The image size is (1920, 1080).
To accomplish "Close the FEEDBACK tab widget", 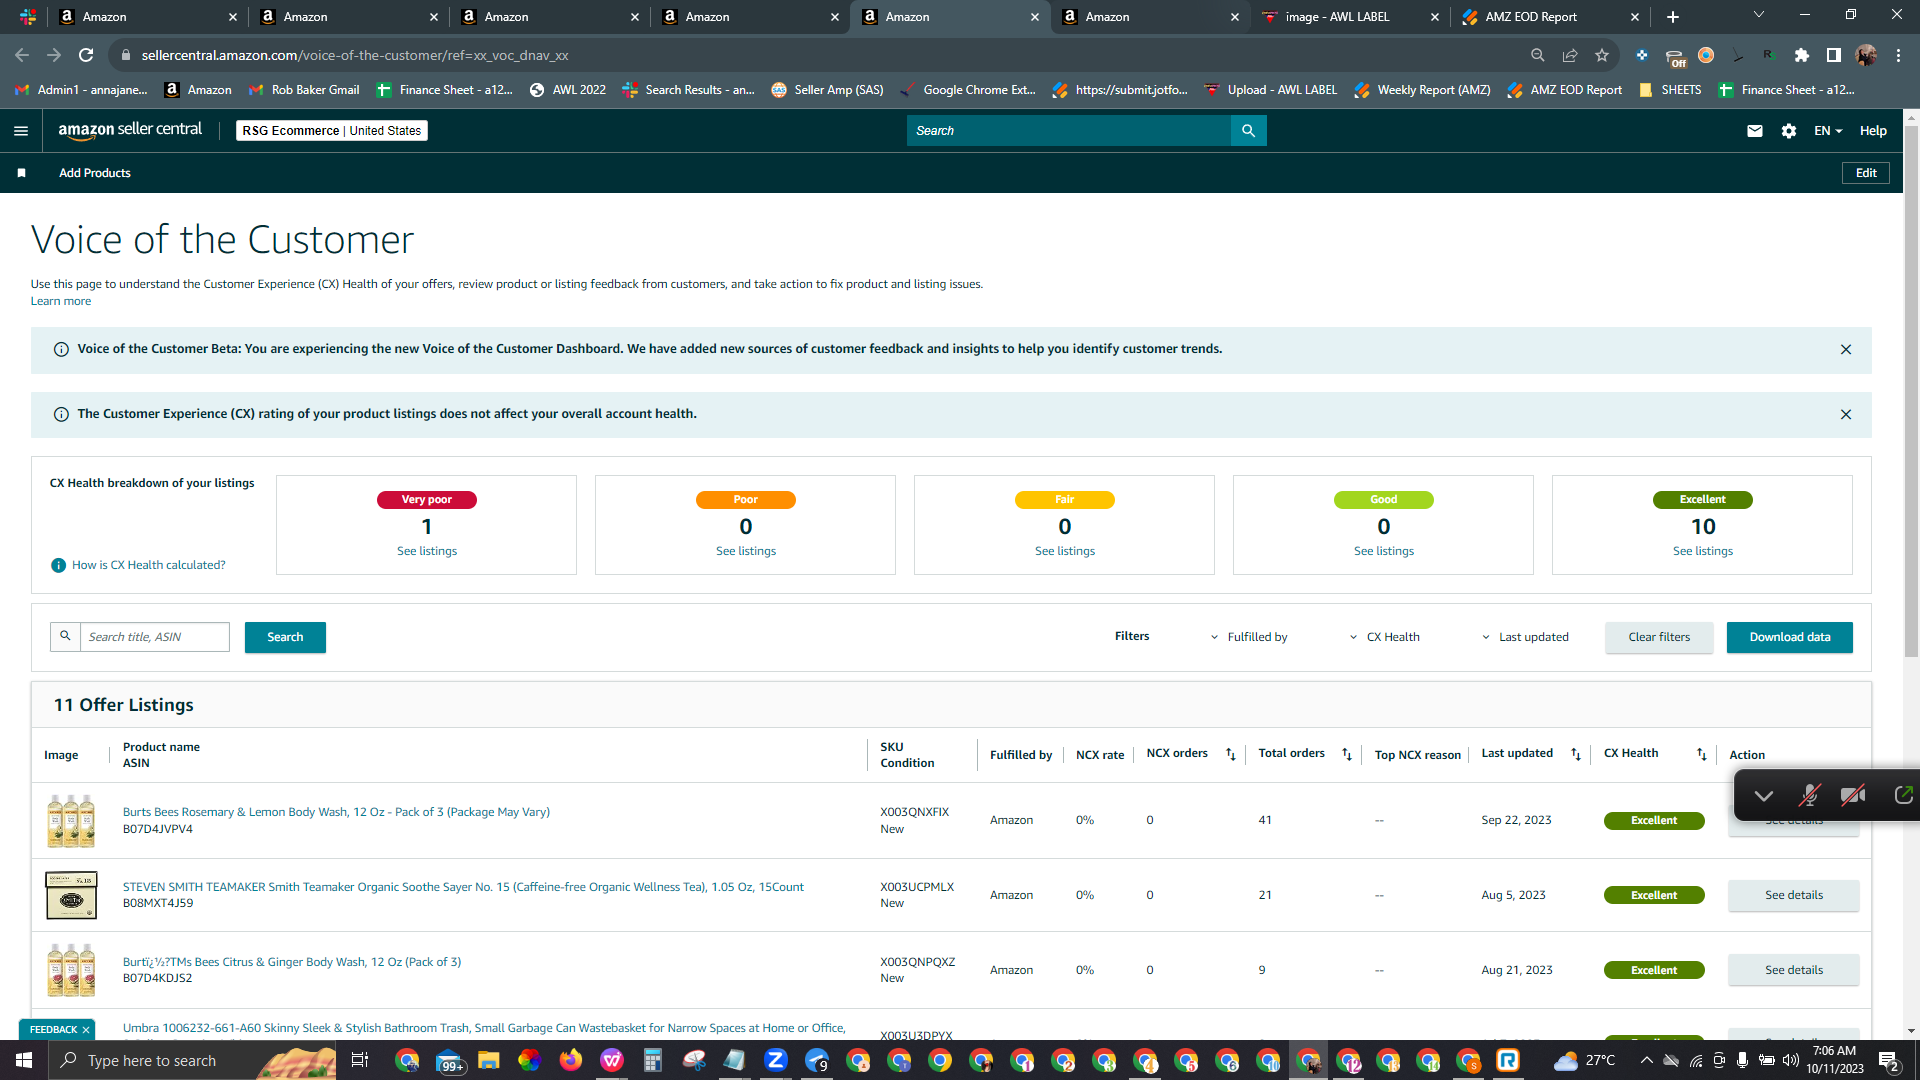I will pos(86,1029).
